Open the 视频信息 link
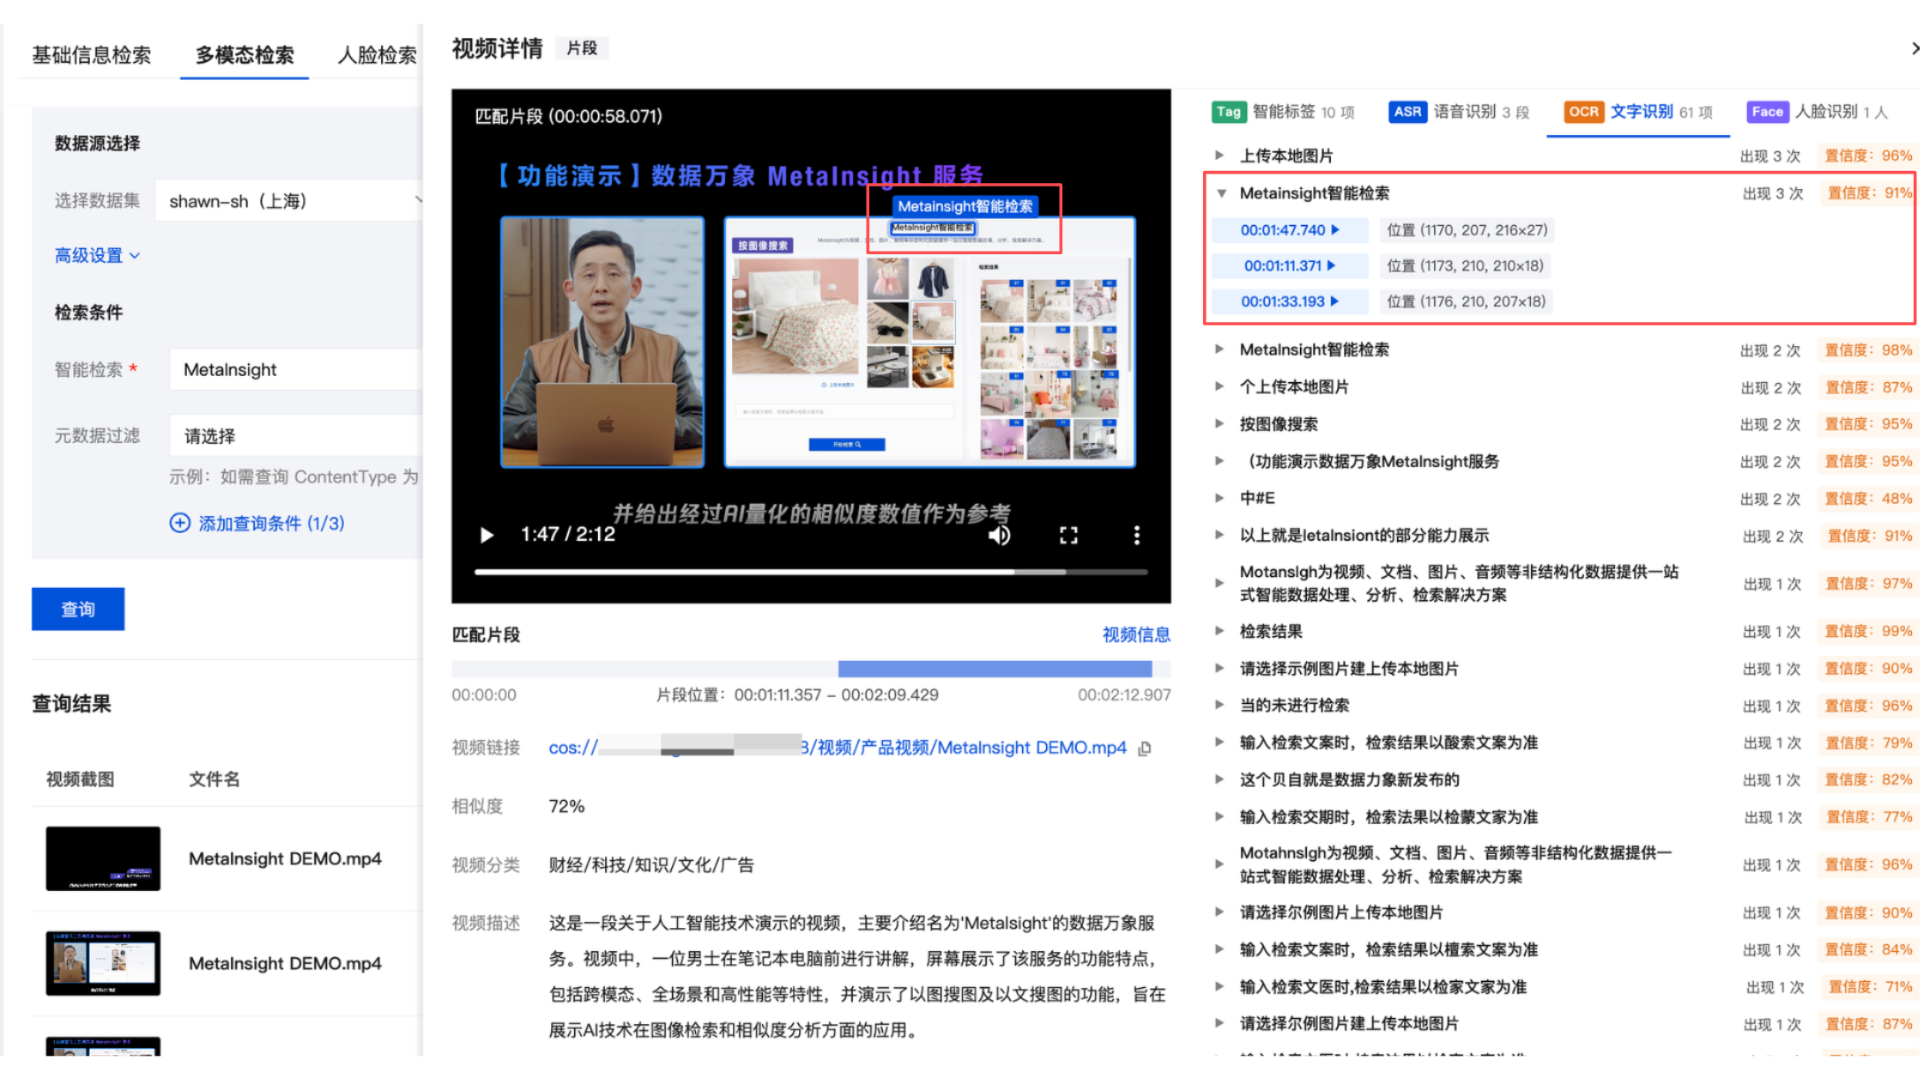 coord(1136,635)
